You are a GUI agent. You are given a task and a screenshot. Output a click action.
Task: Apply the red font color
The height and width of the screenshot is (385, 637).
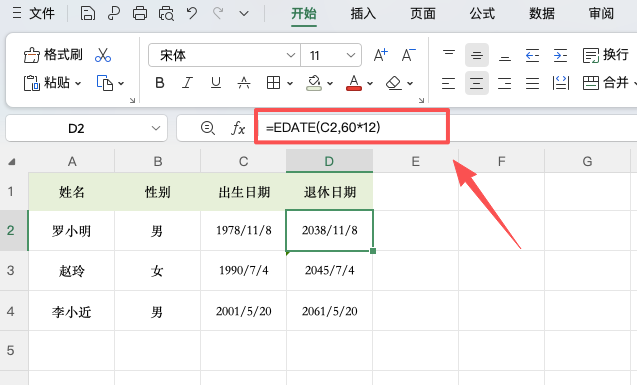[354, 83]
